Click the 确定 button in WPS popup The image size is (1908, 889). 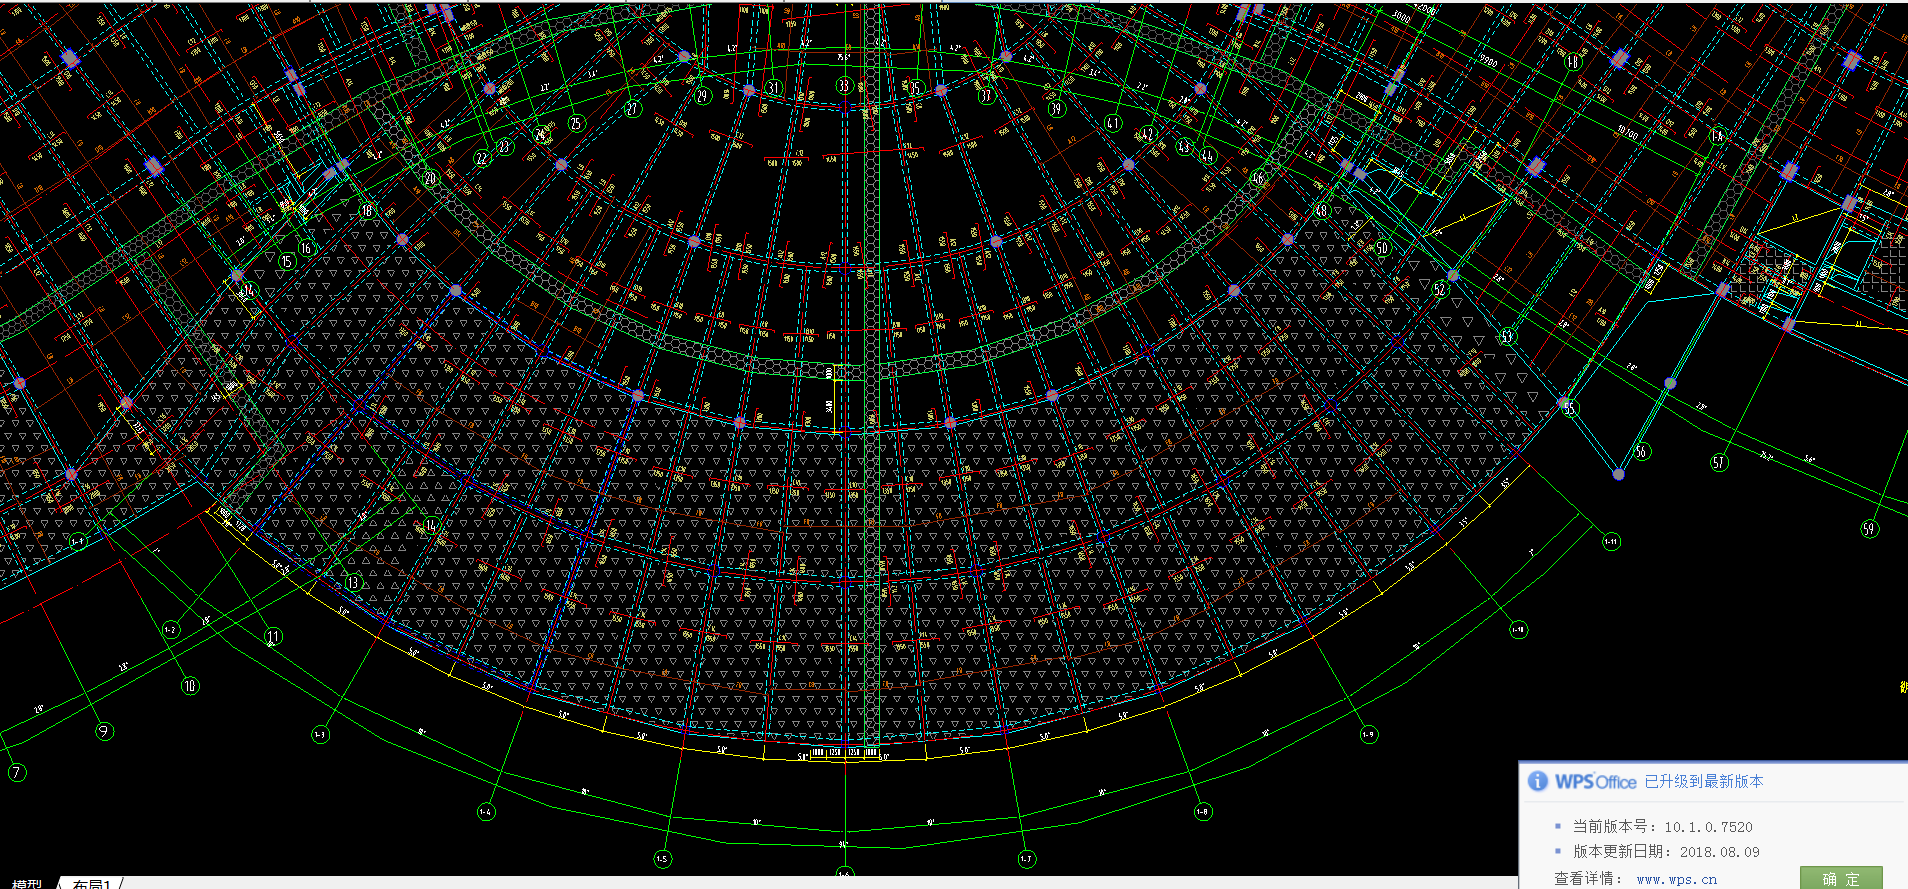[x=1841, y=879]
